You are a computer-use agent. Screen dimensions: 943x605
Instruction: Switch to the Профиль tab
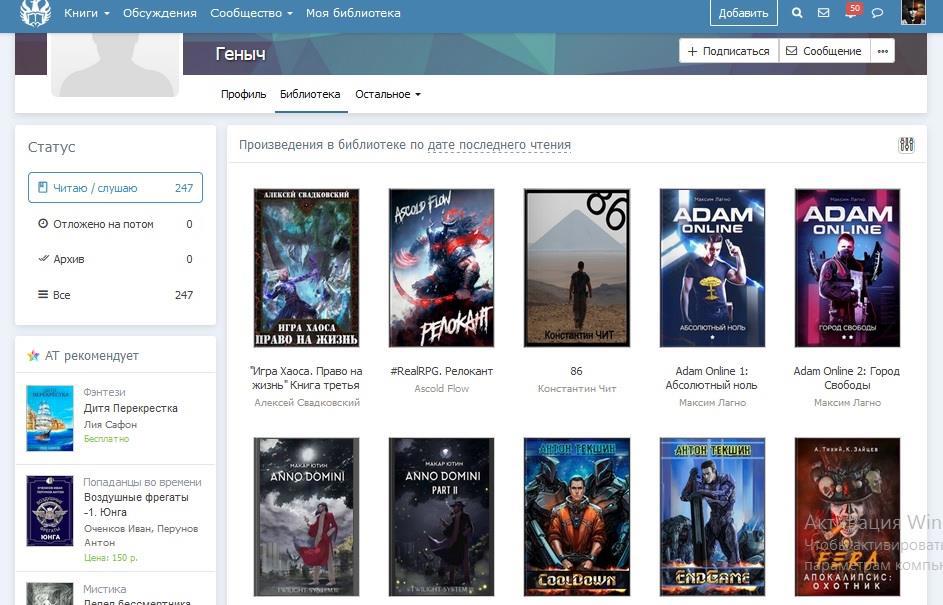pos(243,94)
